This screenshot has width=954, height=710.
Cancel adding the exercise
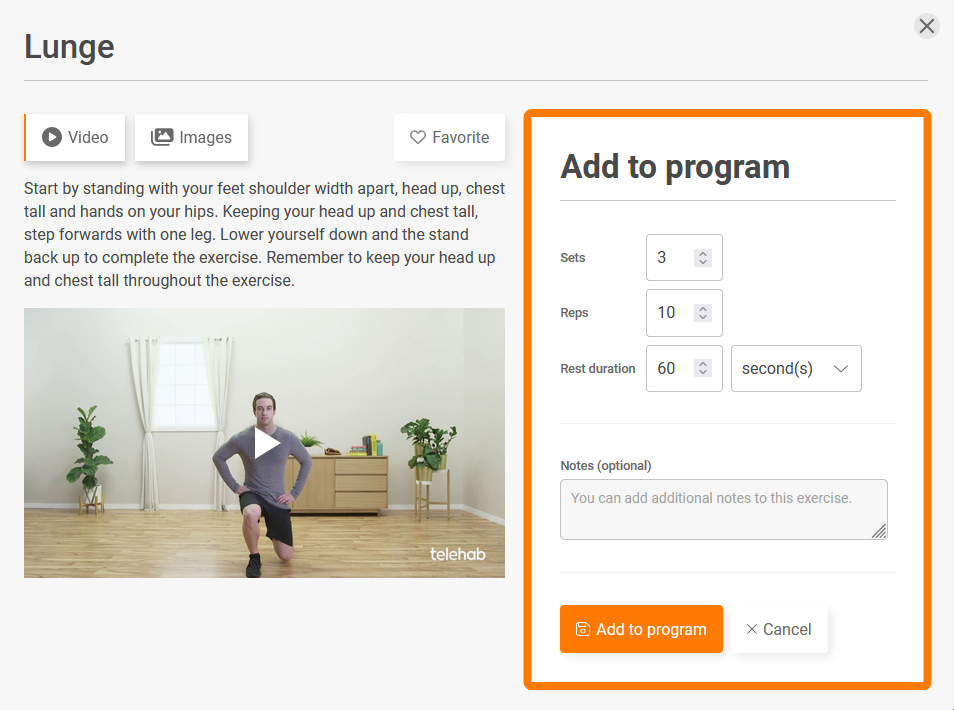[779, 629]
